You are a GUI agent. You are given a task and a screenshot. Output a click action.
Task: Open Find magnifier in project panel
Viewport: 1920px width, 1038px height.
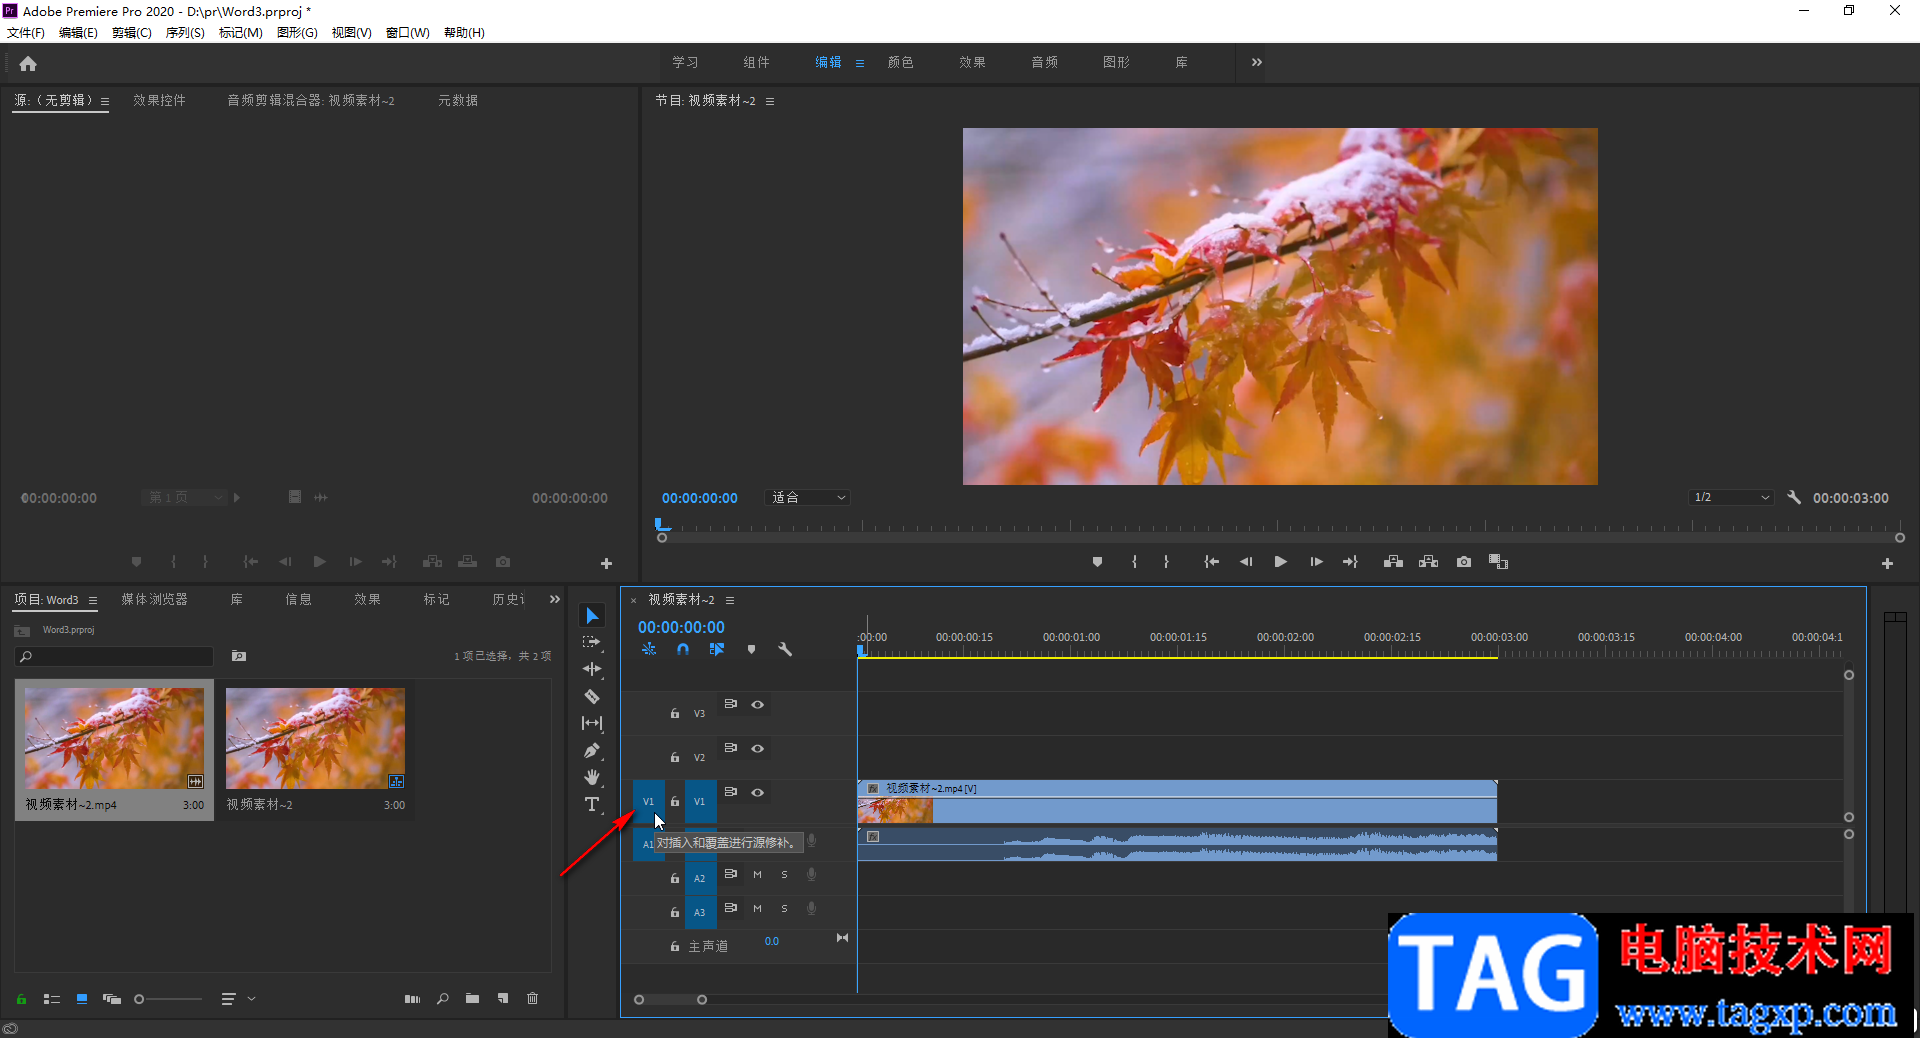(443, 998)
